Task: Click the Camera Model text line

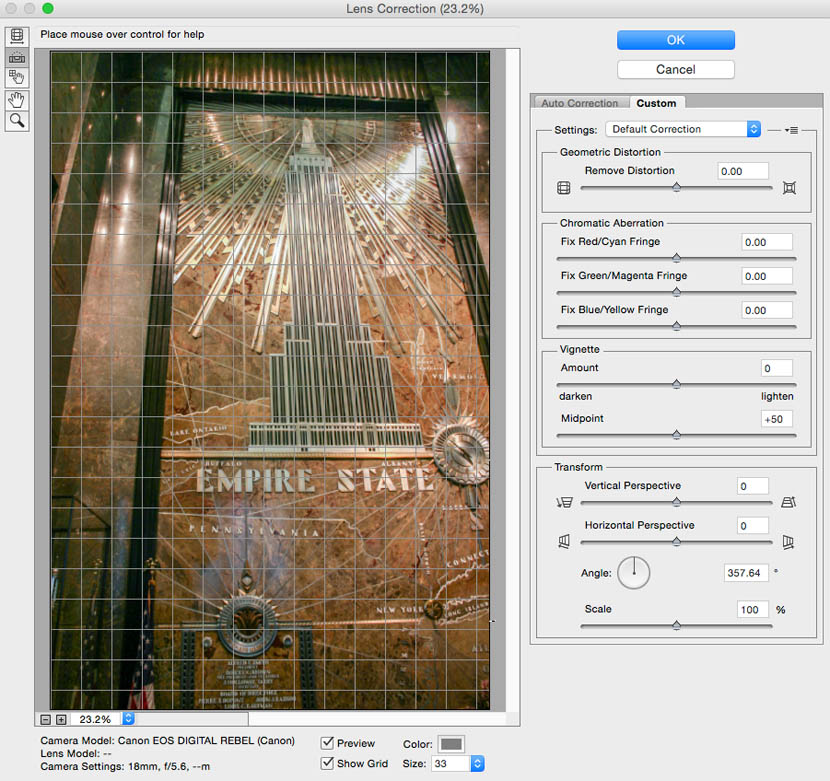Action: 167,741
